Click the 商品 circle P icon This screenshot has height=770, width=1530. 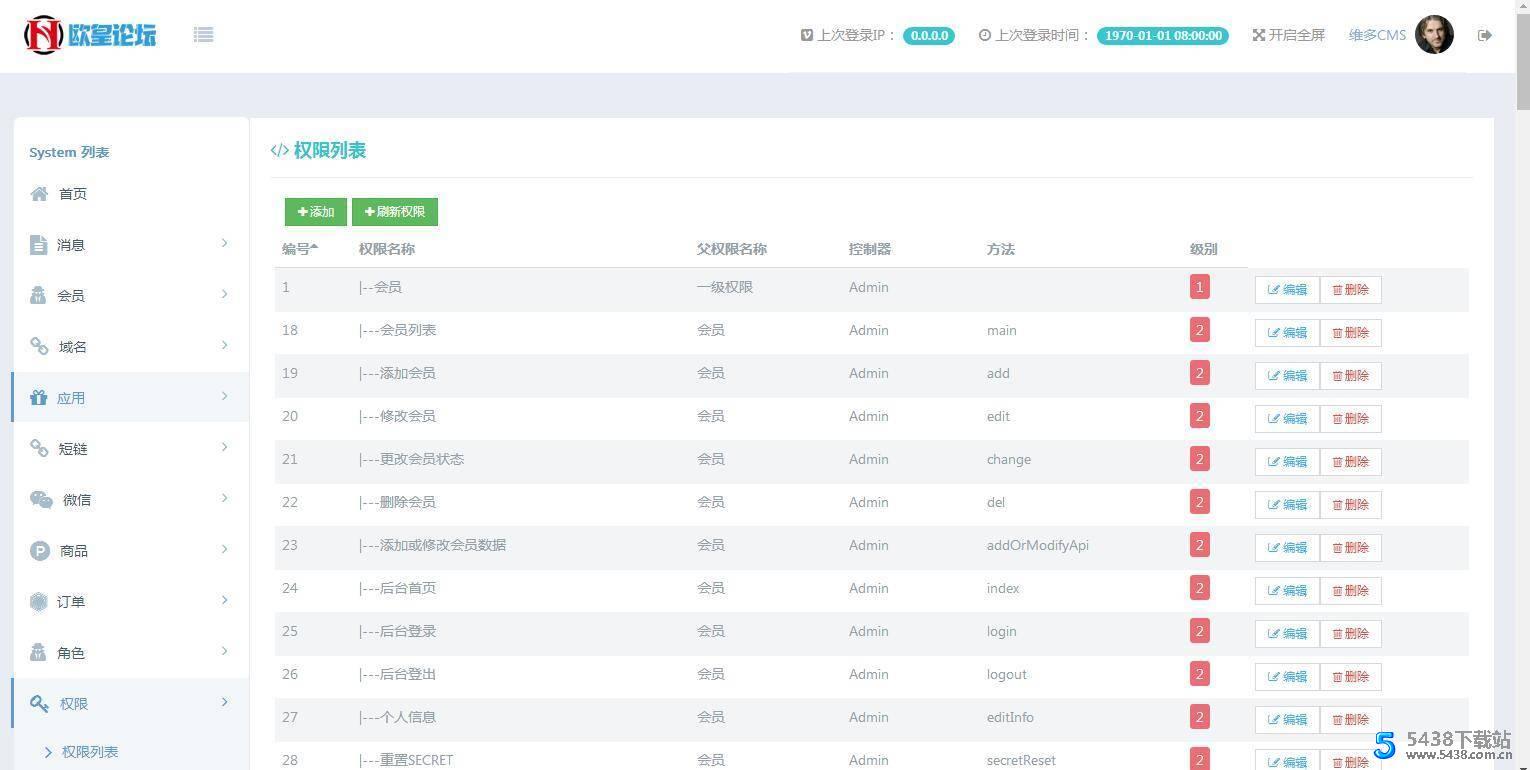point(40,551)
